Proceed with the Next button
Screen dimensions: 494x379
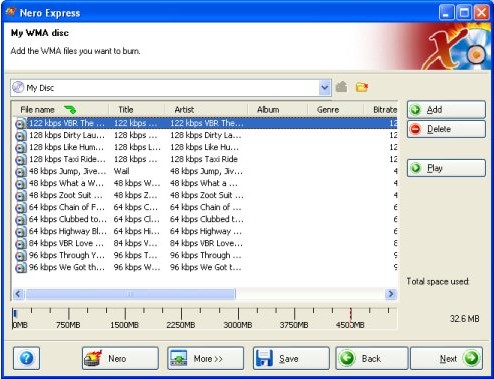tap(446, 358)
